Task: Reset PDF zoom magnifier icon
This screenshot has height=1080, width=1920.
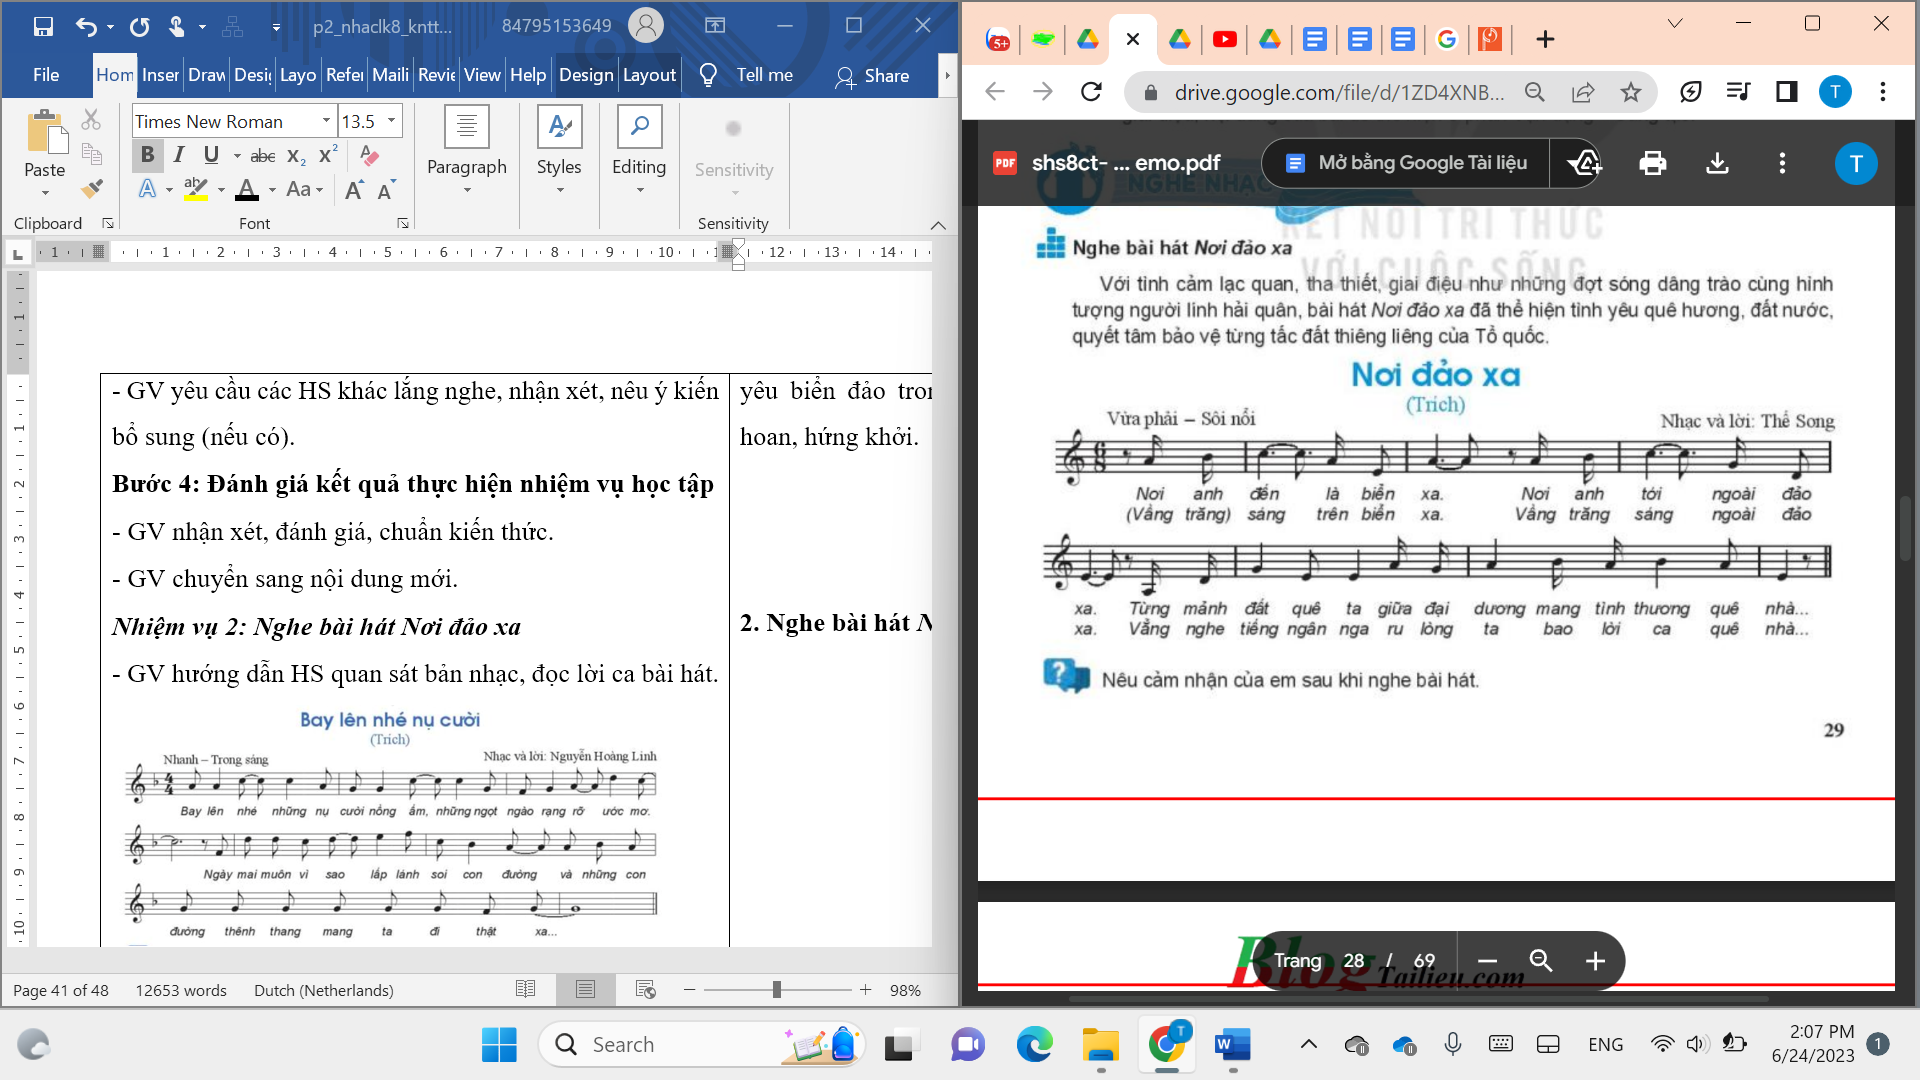Action: [1541, 961]
